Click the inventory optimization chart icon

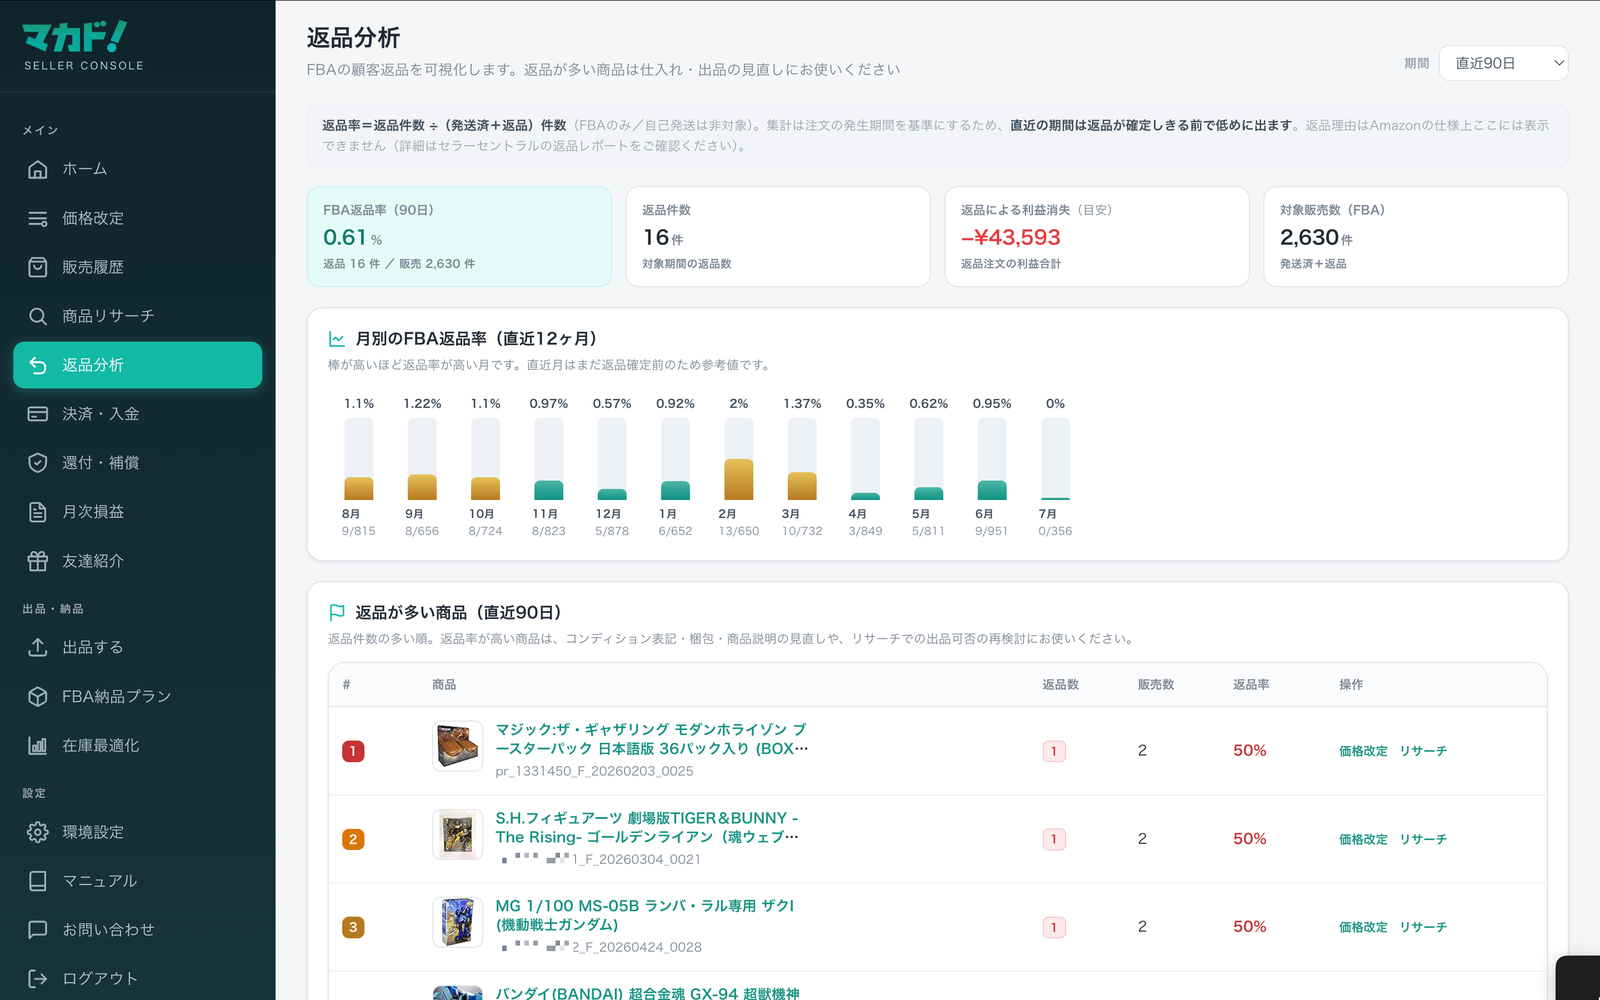(x=38, y=745)
